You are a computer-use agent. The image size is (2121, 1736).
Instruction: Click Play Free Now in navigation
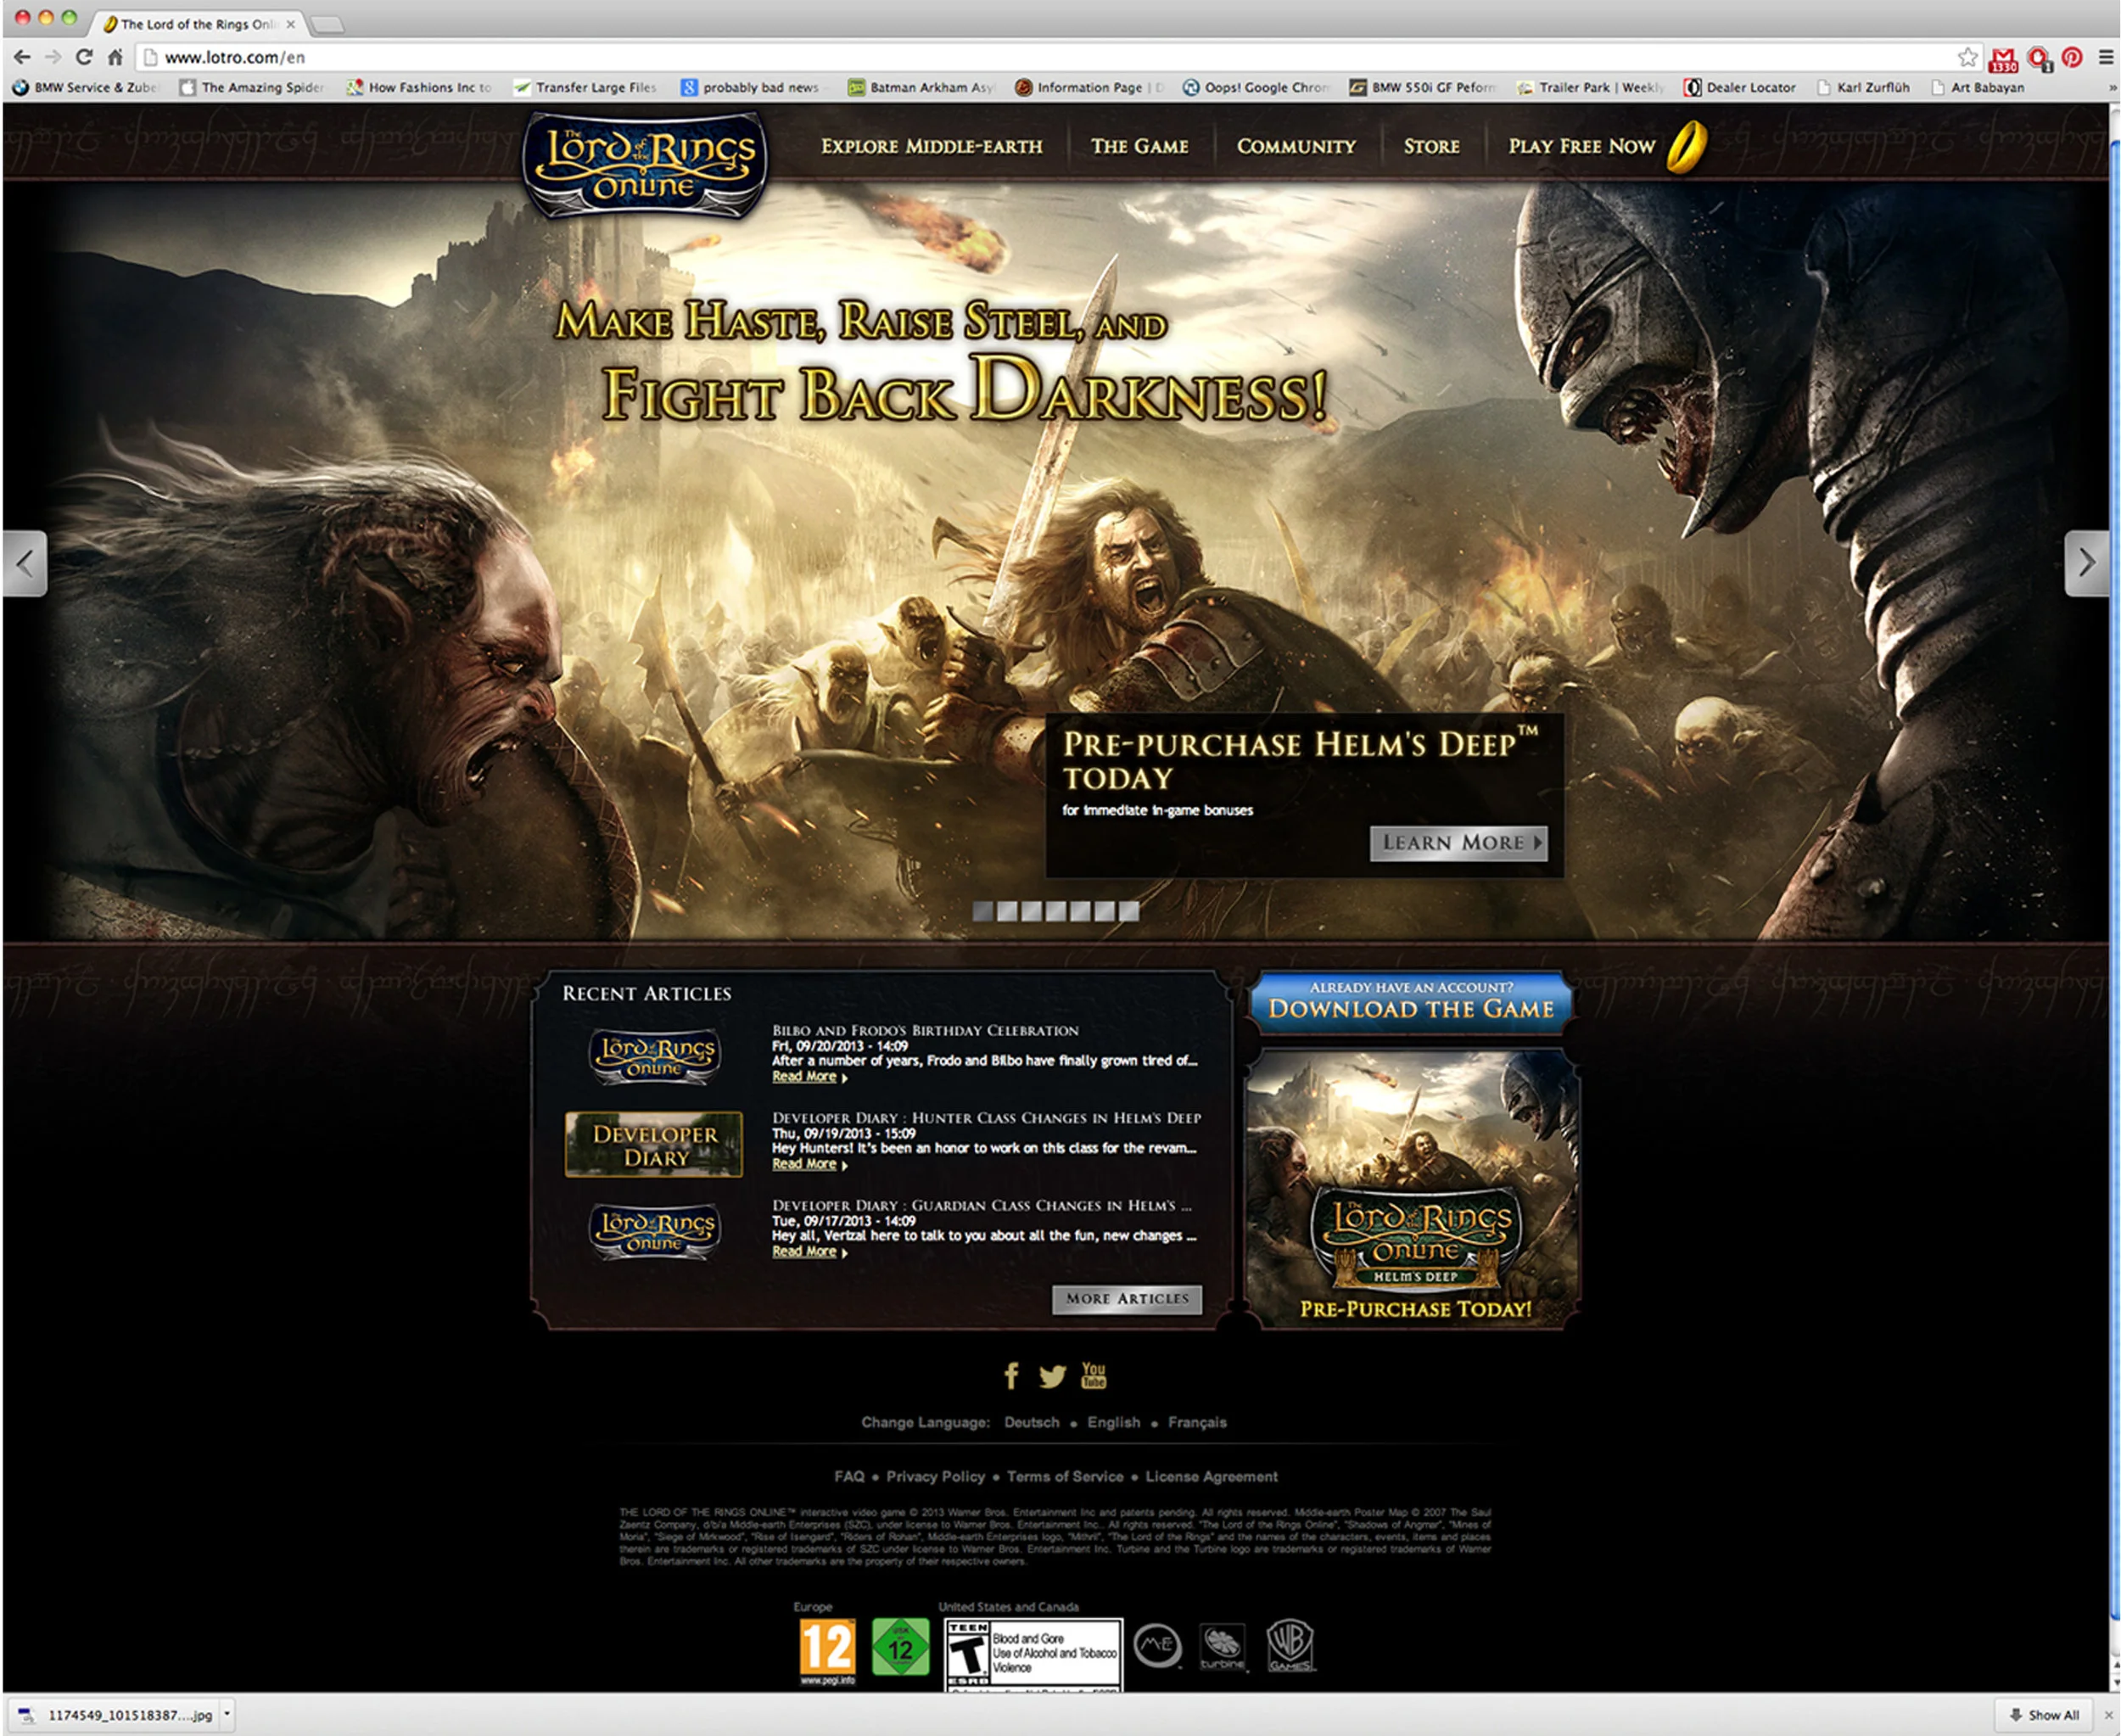[1582, 146]
